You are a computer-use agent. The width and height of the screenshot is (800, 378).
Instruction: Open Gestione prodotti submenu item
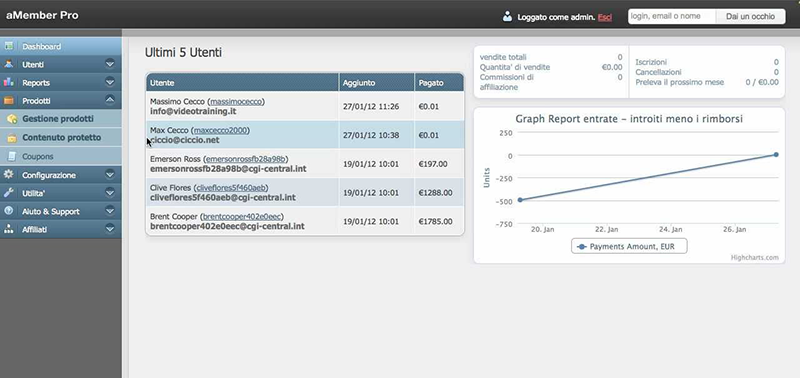(61, 119)
